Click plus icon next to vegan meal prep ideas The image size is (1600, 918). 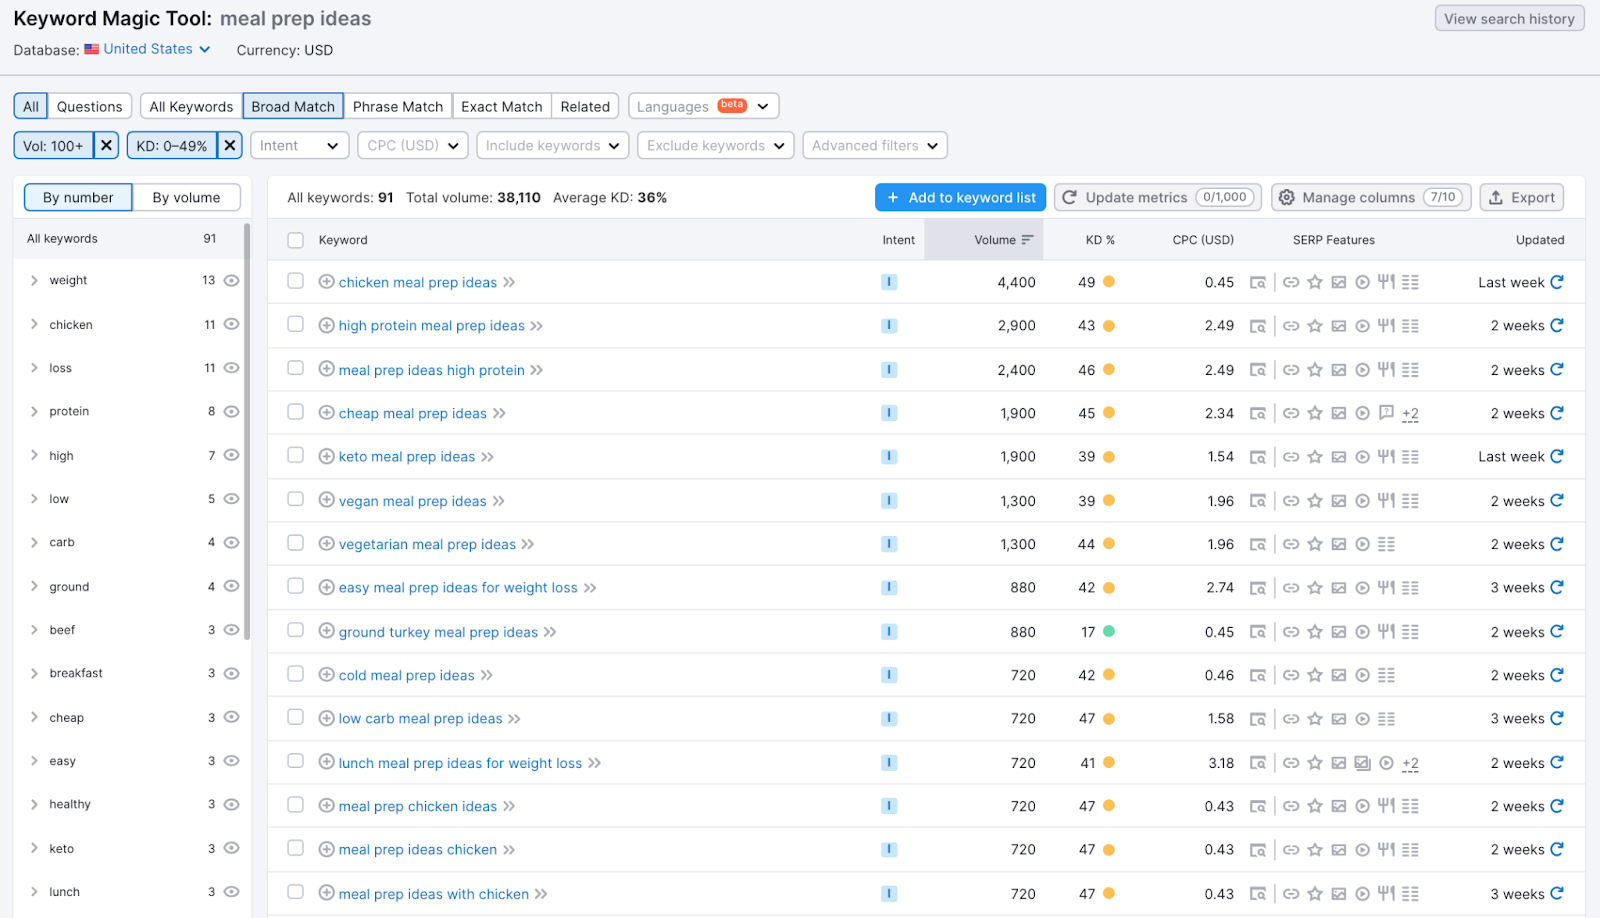326,500
